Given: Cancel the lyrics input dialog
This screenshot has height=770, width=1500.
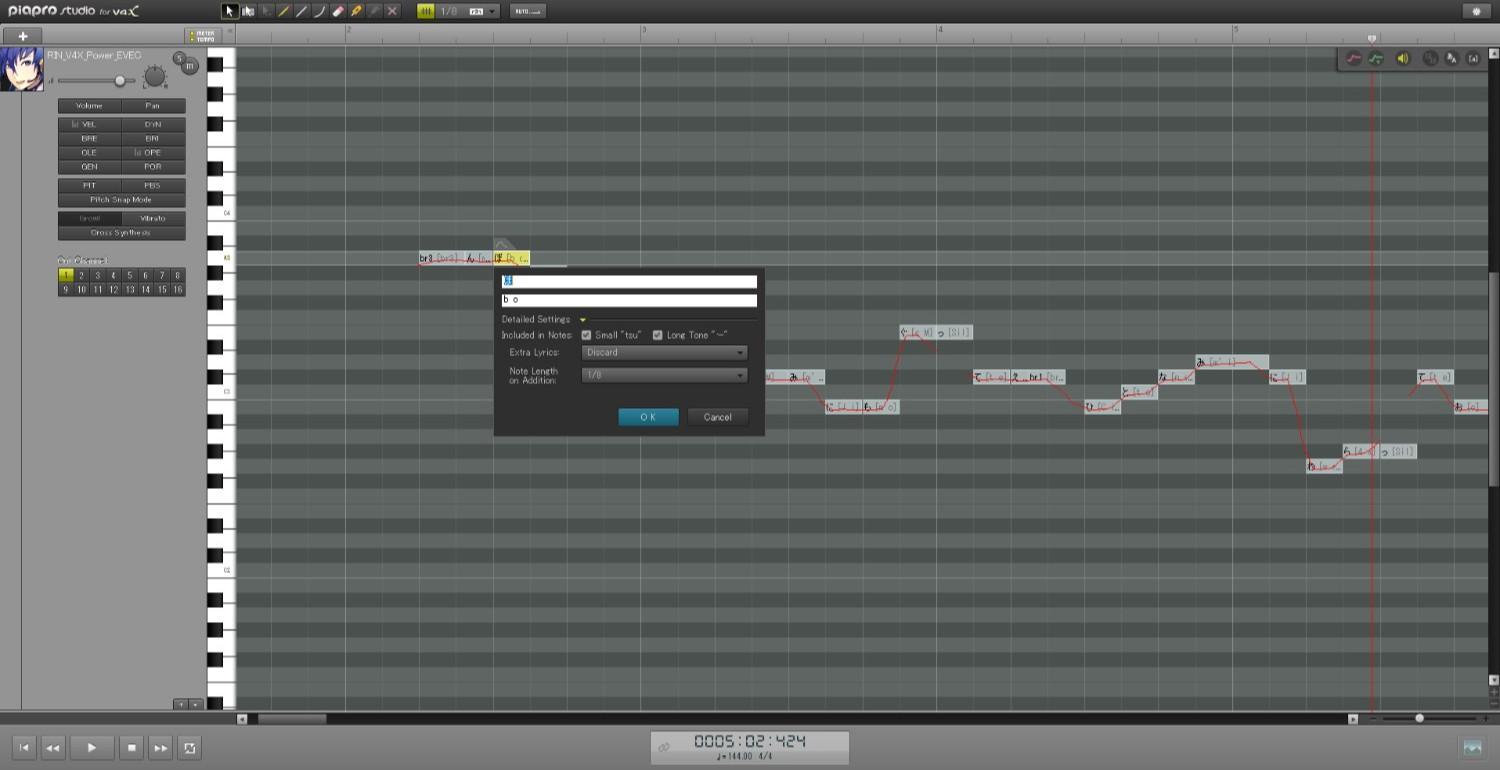Looking at the screenshot, I should 717,417.
